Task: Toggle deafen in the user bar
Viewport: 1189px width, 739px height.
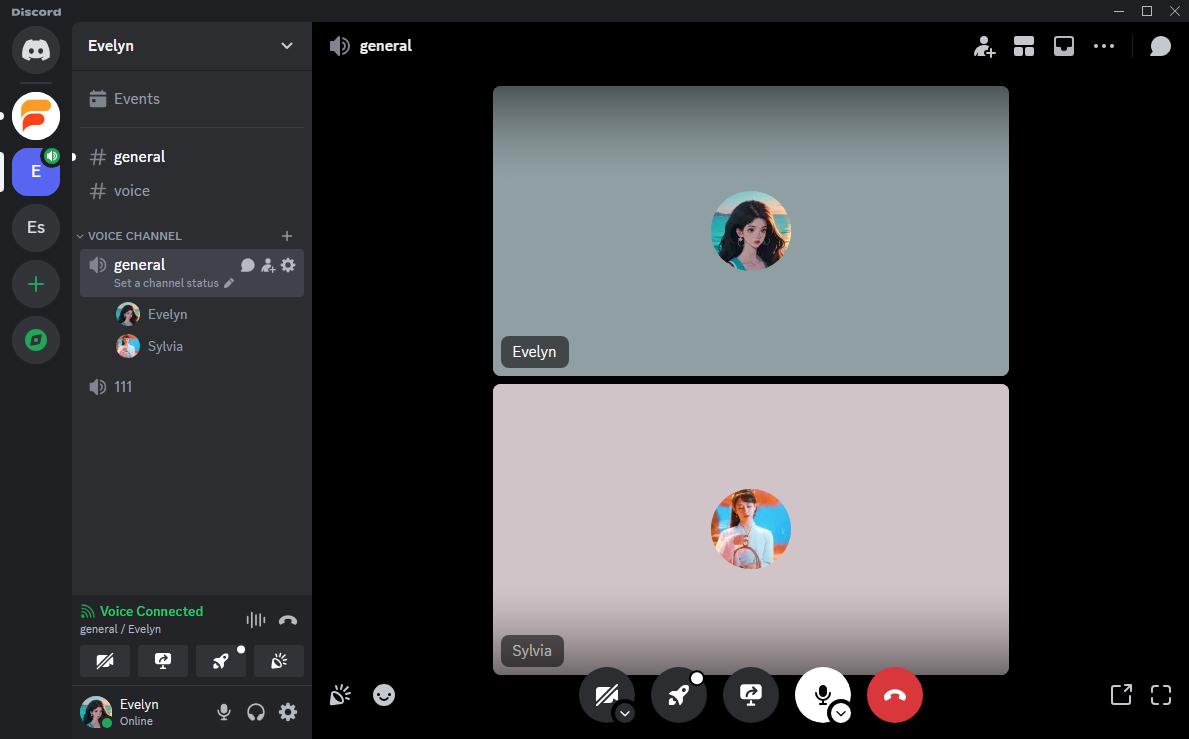Action: (255, 712)
